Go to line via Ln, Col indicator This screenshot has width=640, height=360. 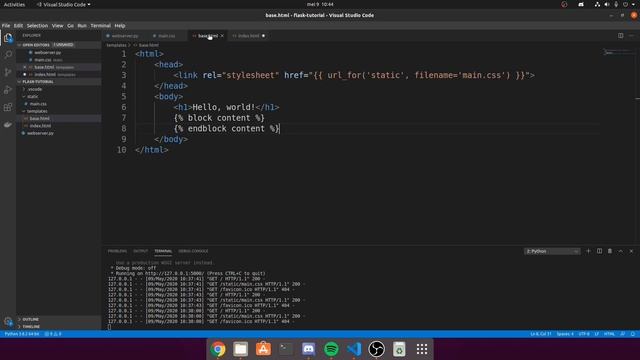point(541,334)
